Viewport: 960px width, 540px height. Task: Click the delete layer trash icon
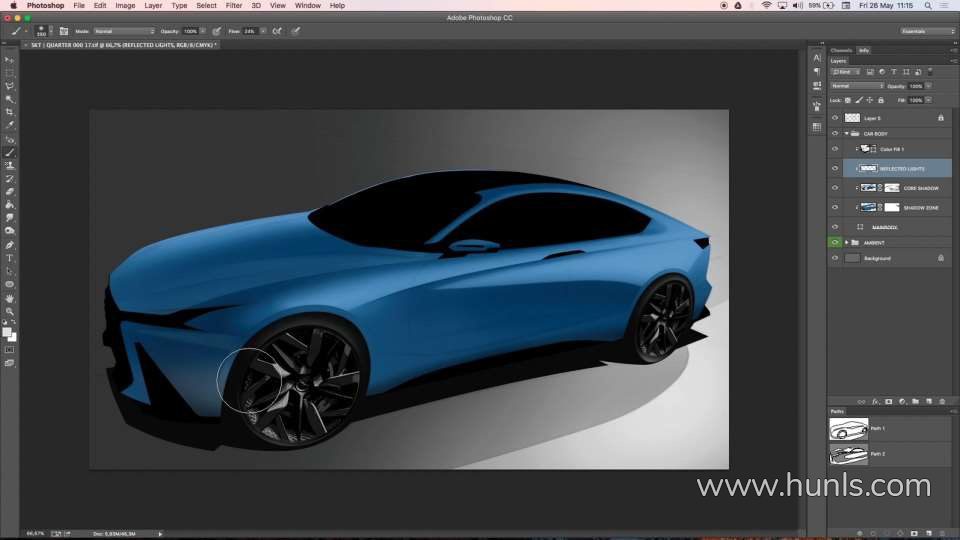[942, 401]
